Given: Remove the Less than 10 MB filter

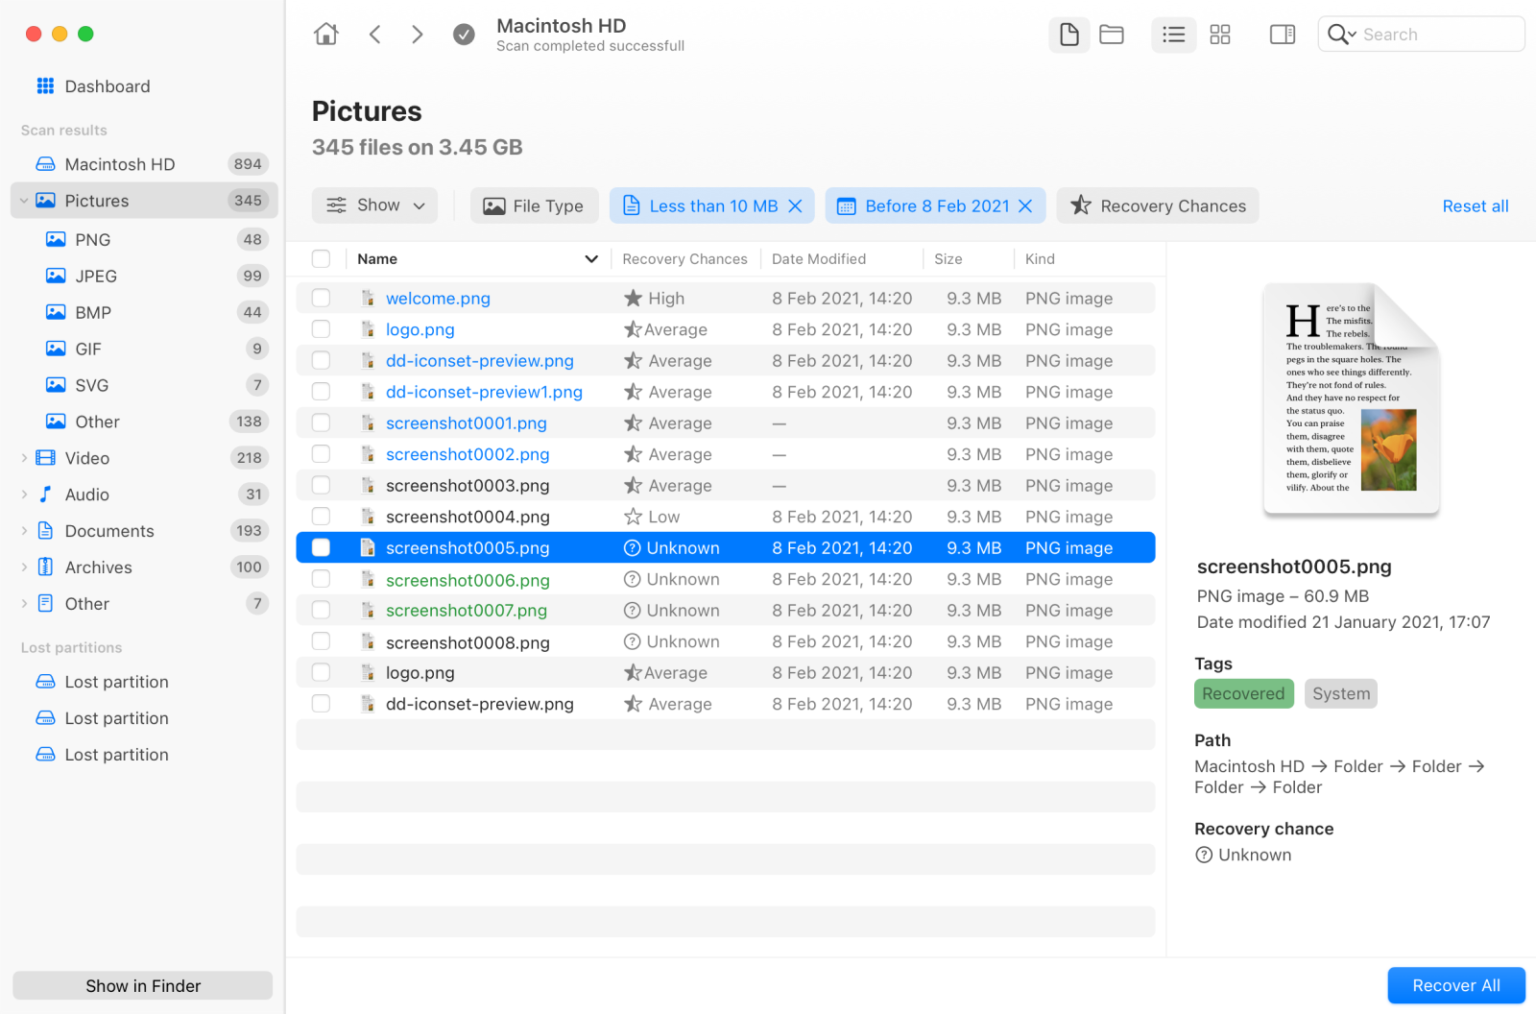Looking at the screenshot, I should coord(795,205).
